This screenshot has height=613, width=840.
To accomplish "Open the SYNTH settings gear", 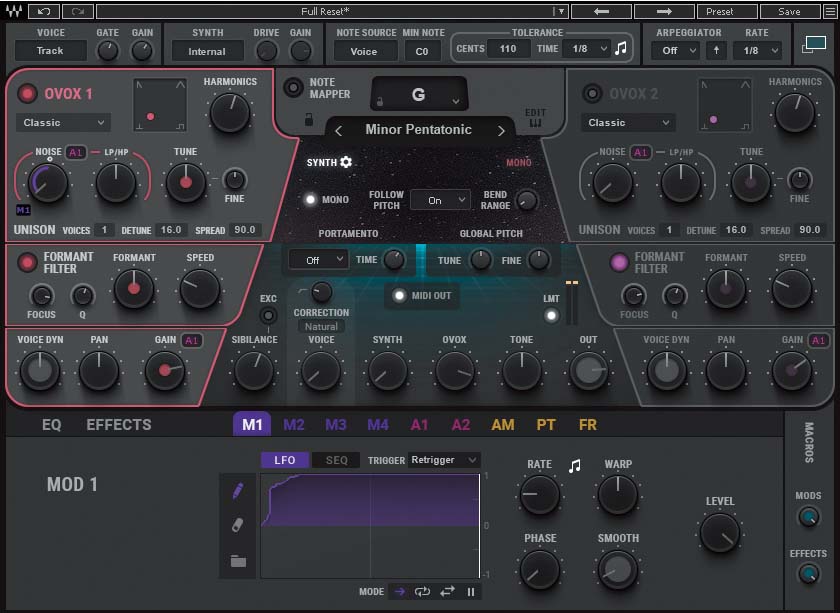I will coord(346,162).
